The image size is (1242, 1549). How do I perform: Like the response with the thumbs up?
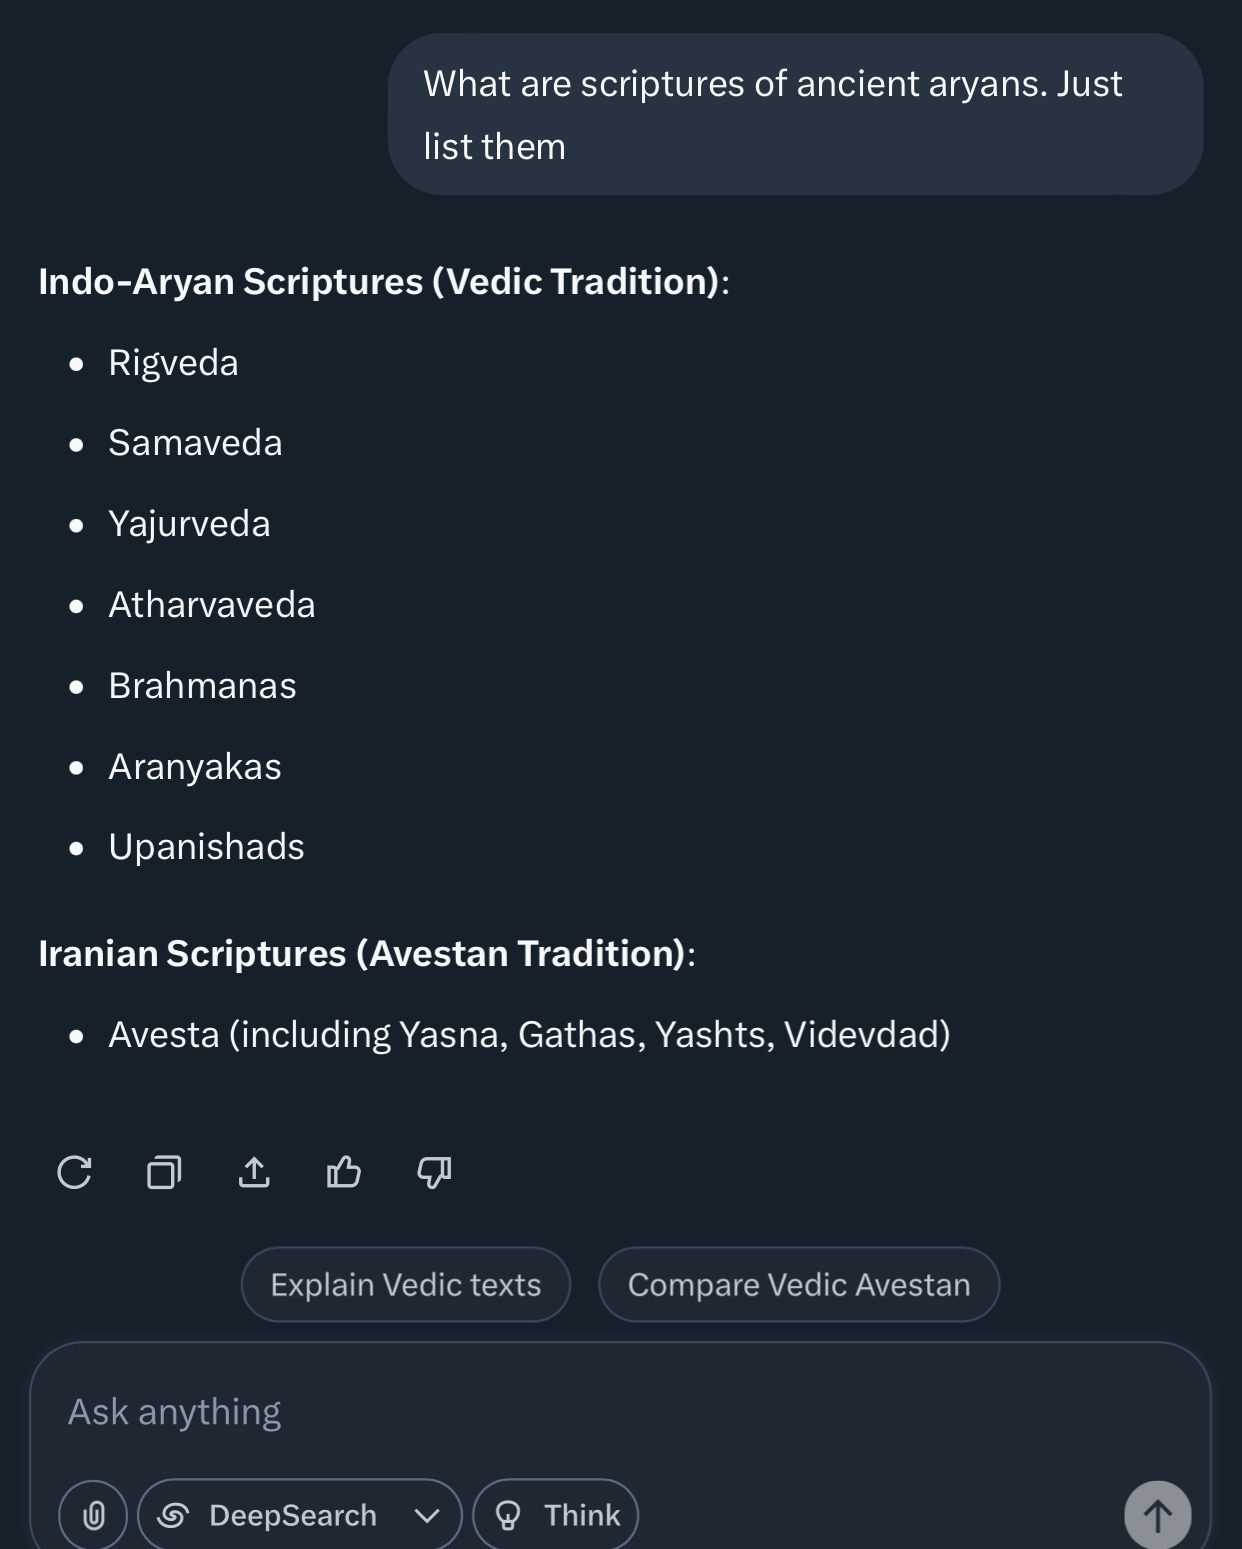344,1172
